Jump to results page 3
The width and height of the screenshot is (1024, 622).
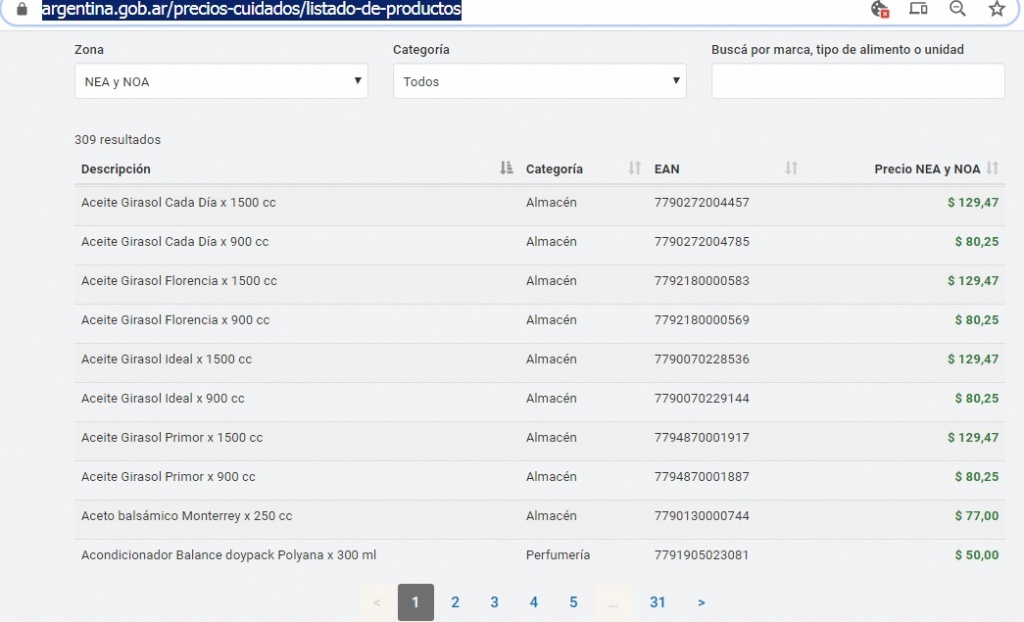pyautogui.click(x=494, y=602)
